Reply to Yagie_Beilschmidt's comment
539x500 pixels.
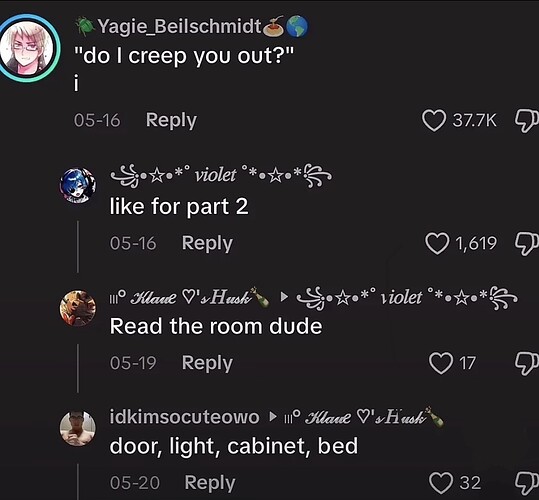tap(171, 121)
